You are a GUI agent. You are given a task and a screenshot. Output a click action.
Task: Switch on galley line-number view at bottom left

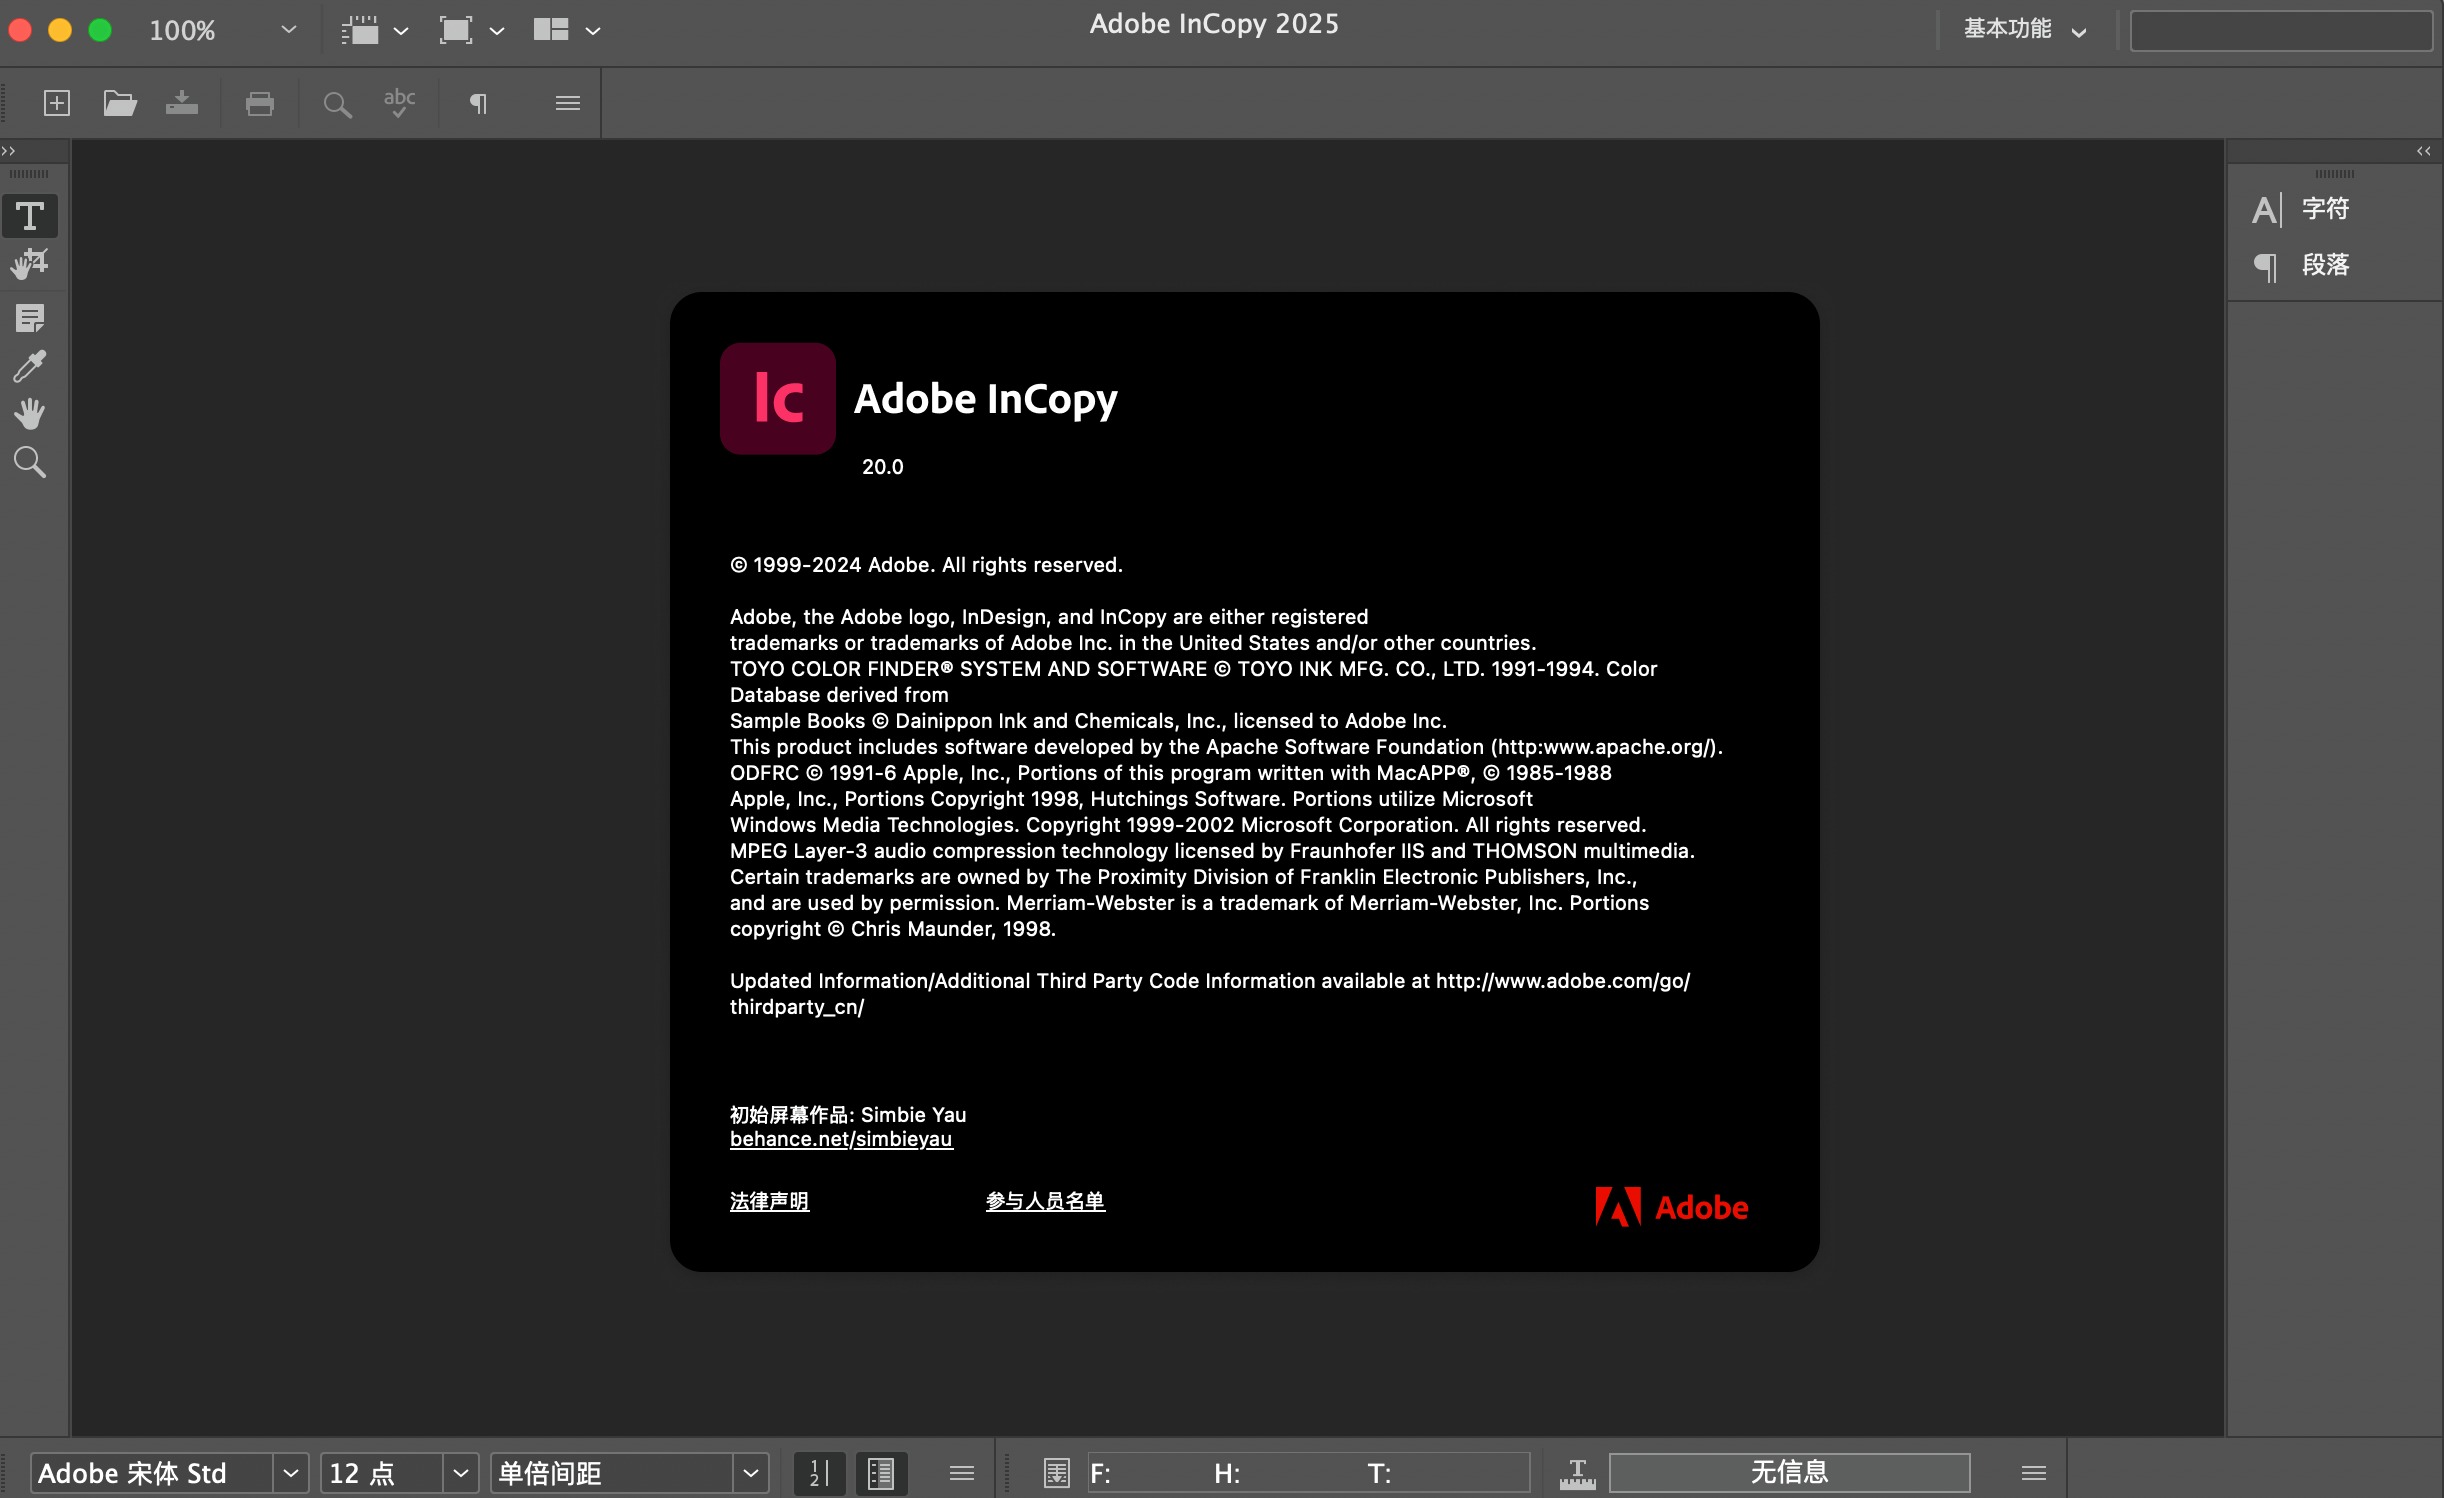point(818,1472)
